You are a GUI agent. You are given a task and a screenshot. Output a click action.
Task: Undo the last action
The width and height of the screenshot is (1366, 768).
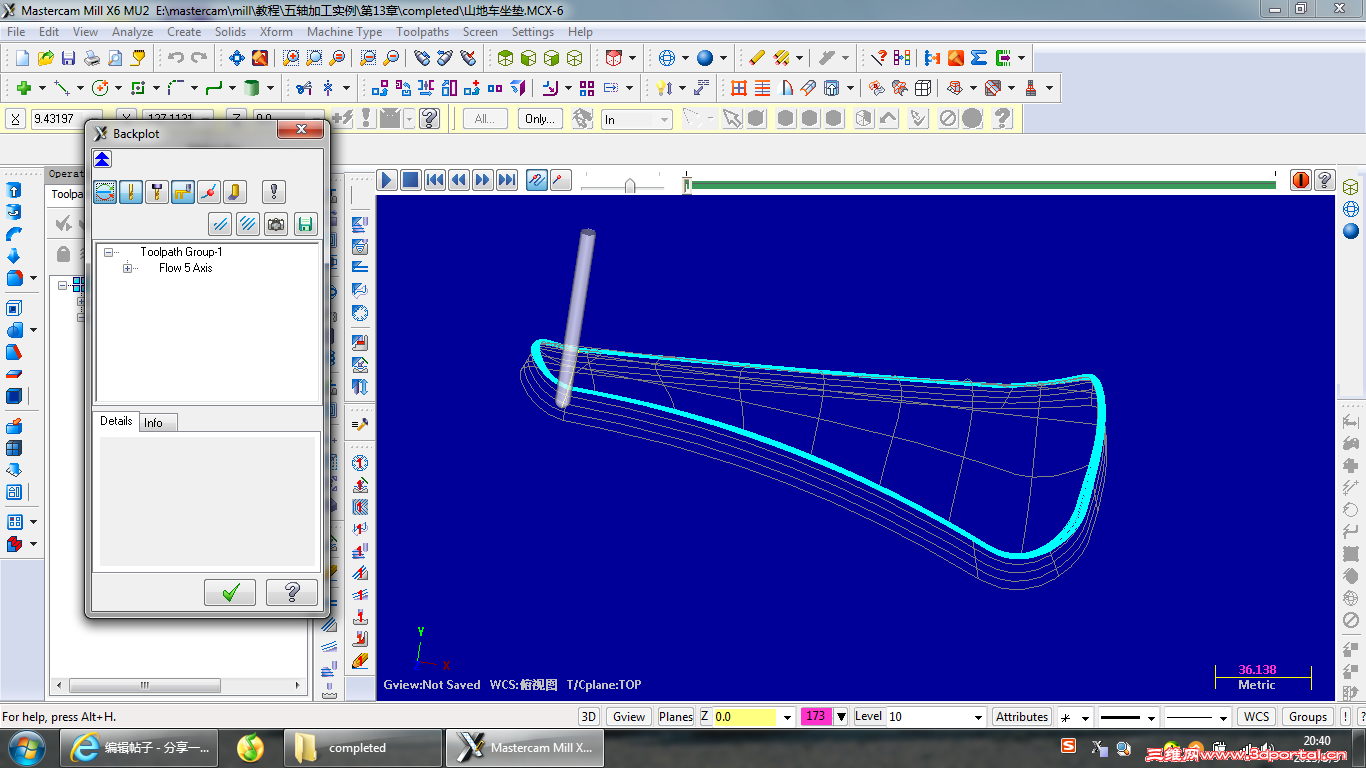pyautogui.click(x=175, y=59)
